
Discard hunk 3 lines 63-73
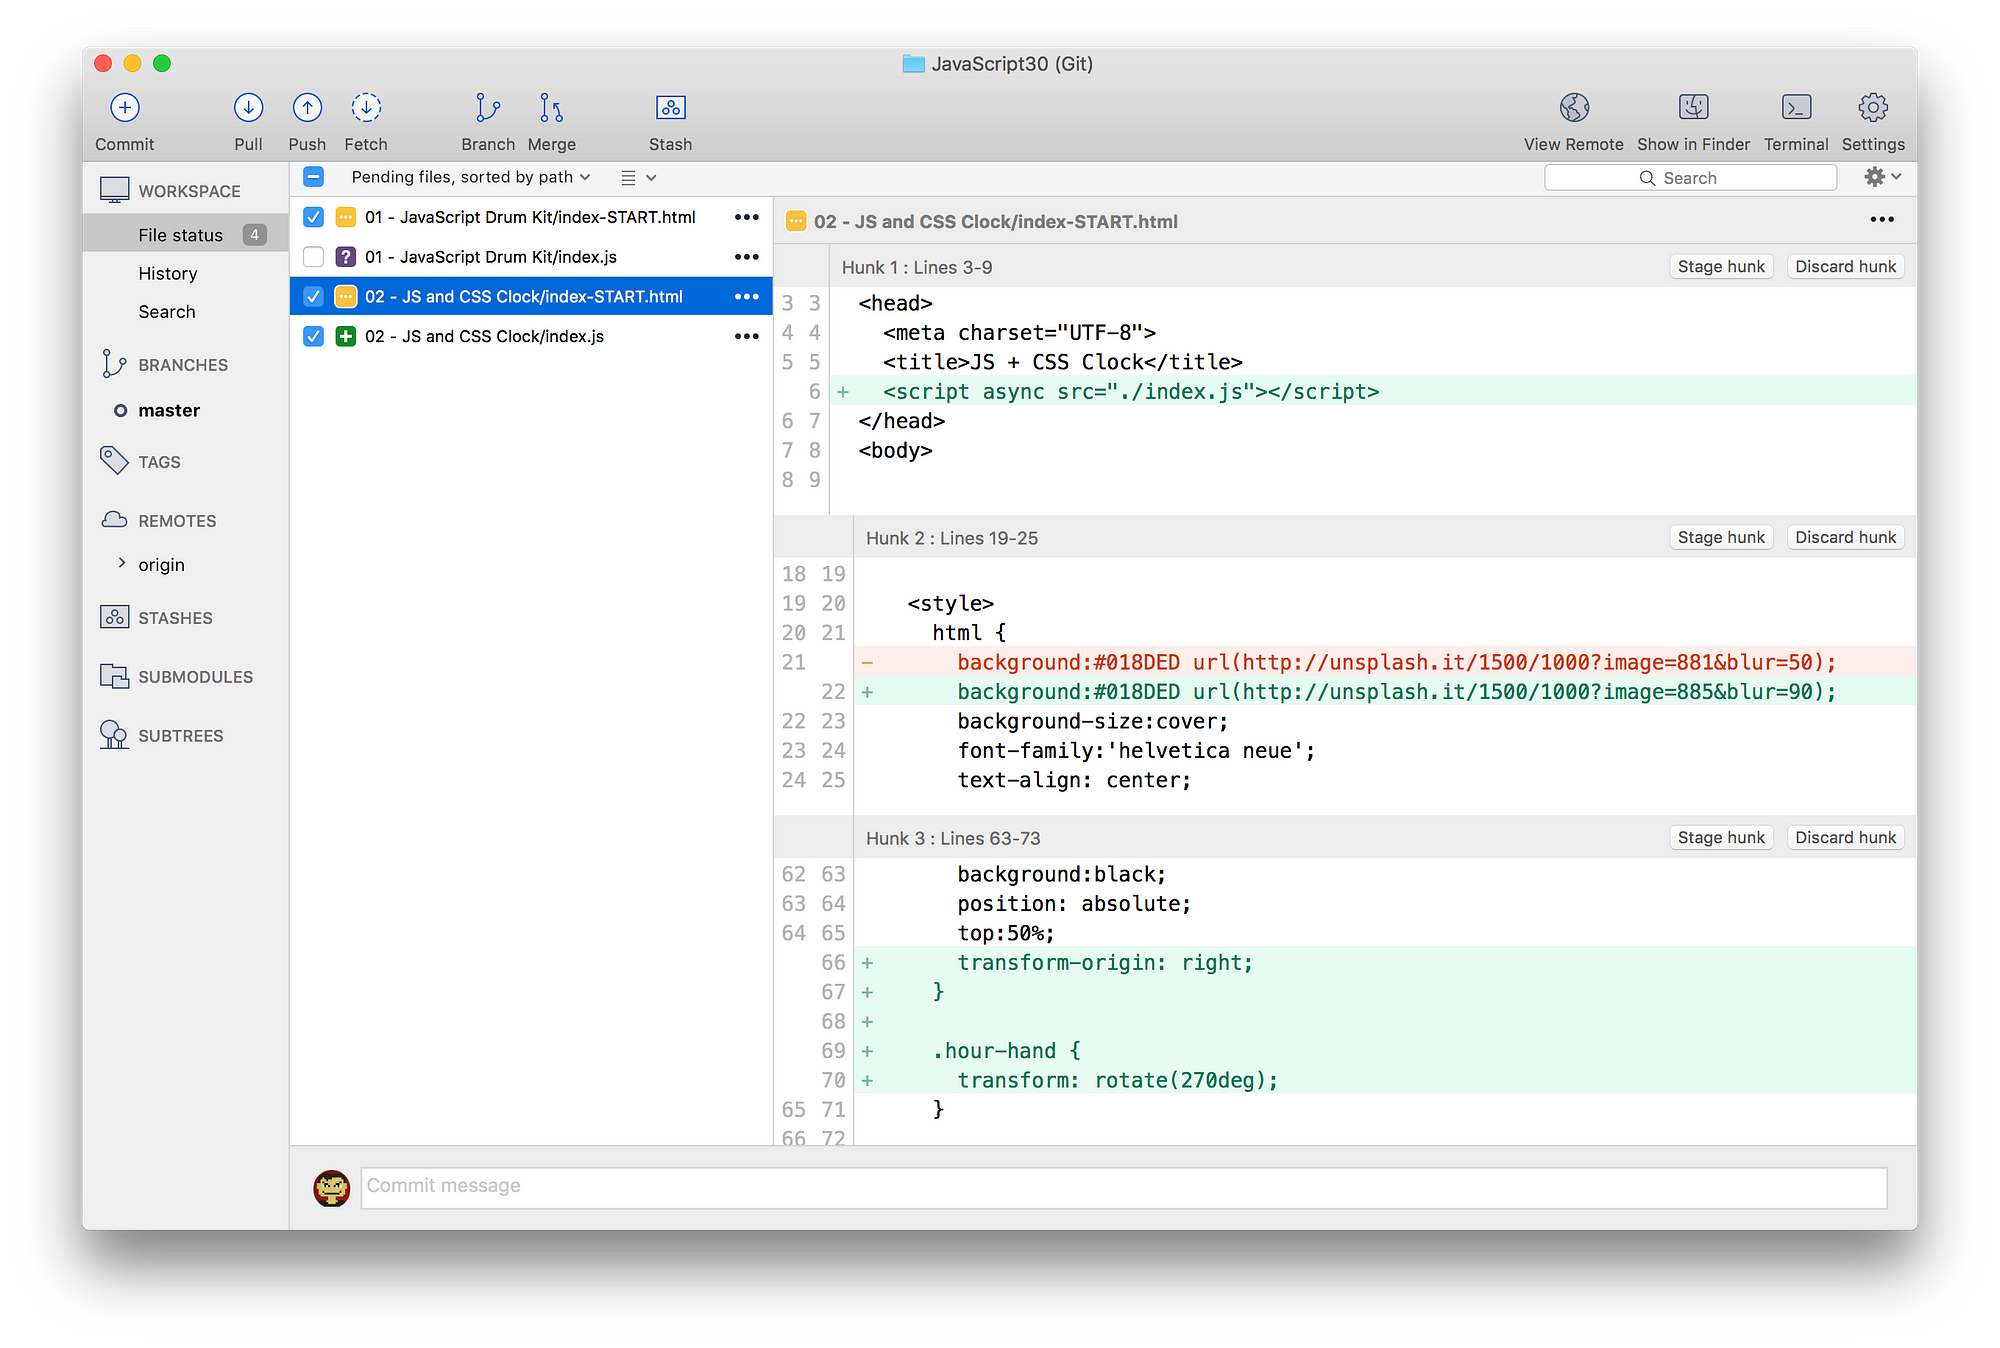coord(1845,838)
